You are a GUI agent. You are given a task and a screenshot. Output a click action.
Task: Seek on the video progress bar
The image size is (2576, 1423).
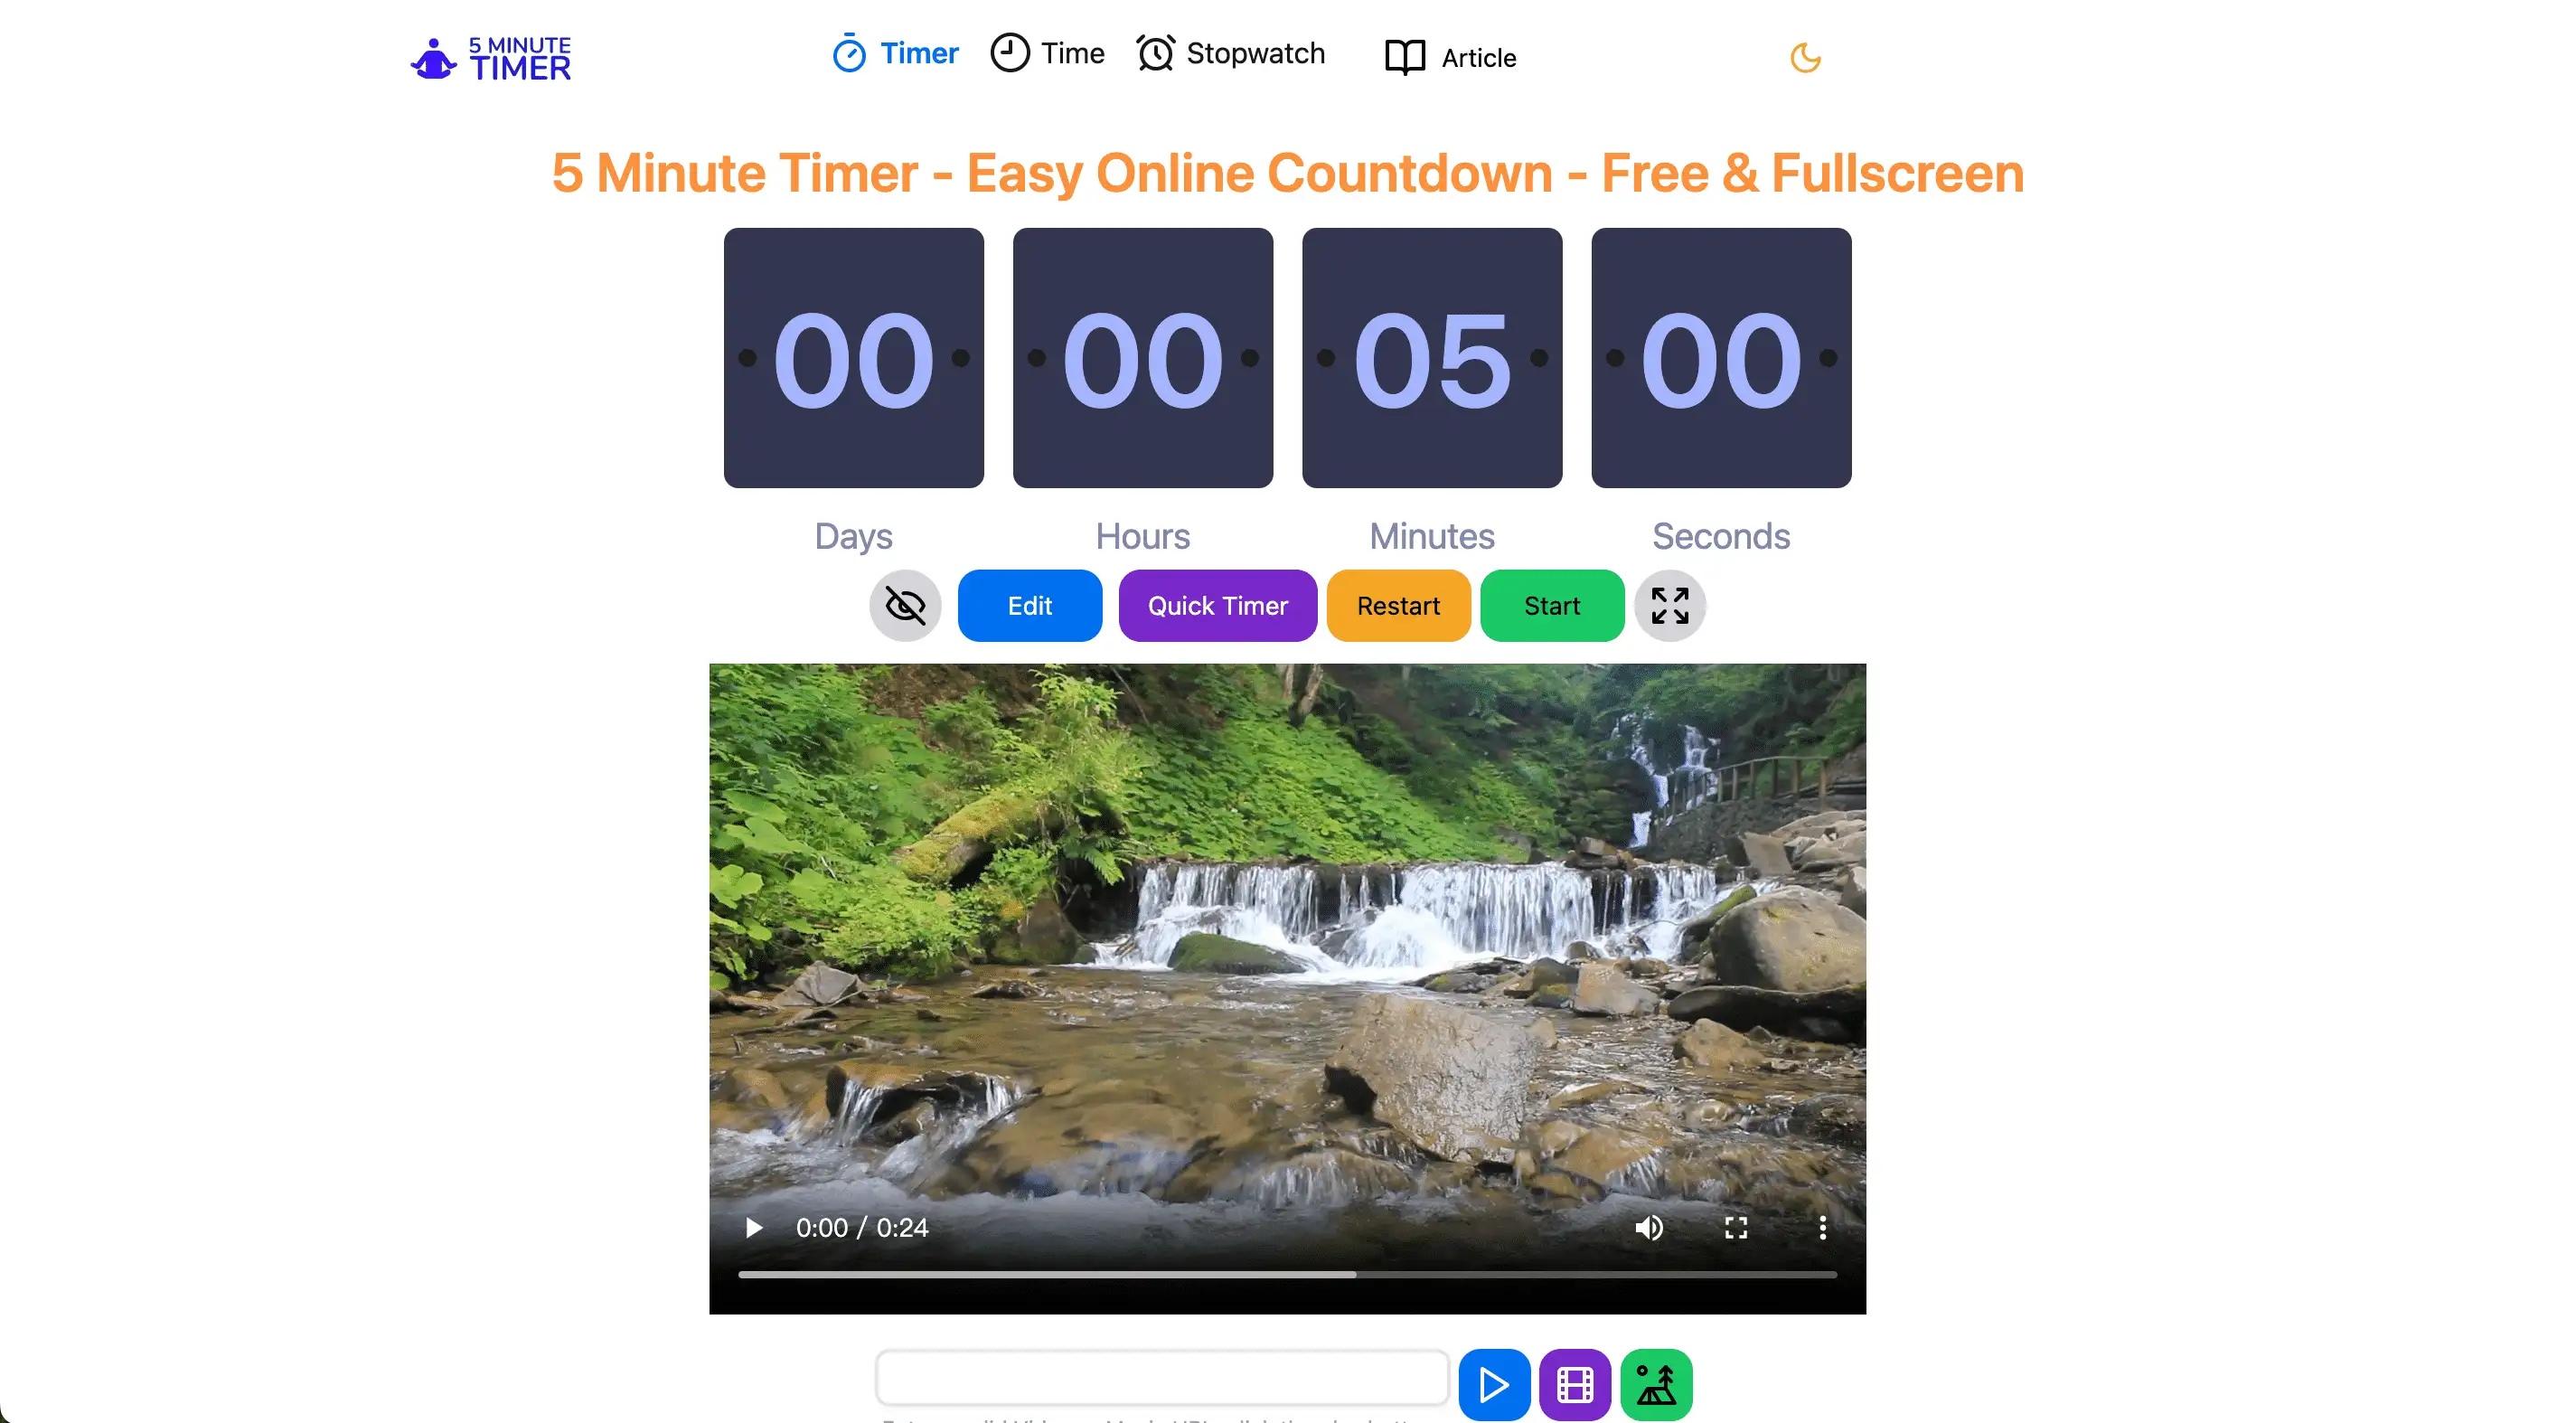[1287, 1274]
